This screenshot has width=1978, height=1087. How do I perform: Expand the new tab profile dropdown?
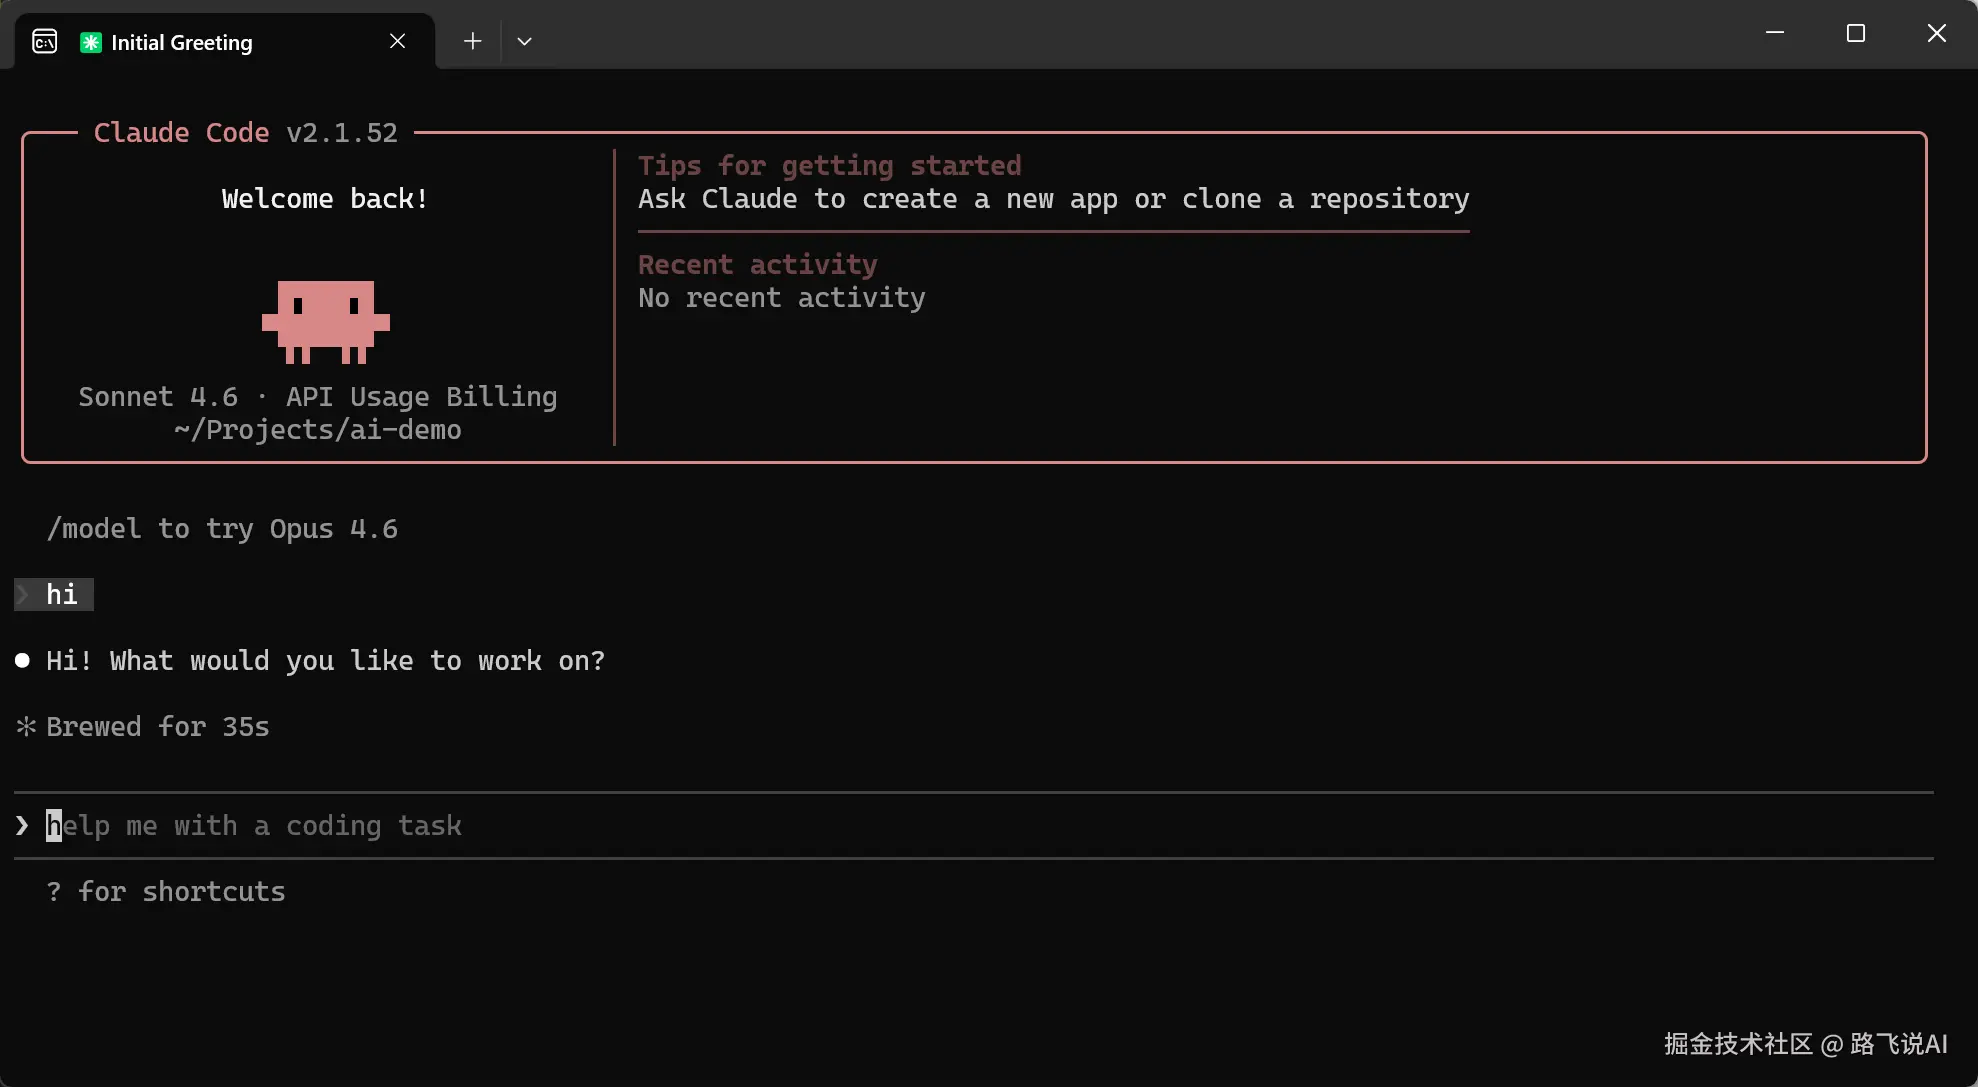(x=524, y=41)
